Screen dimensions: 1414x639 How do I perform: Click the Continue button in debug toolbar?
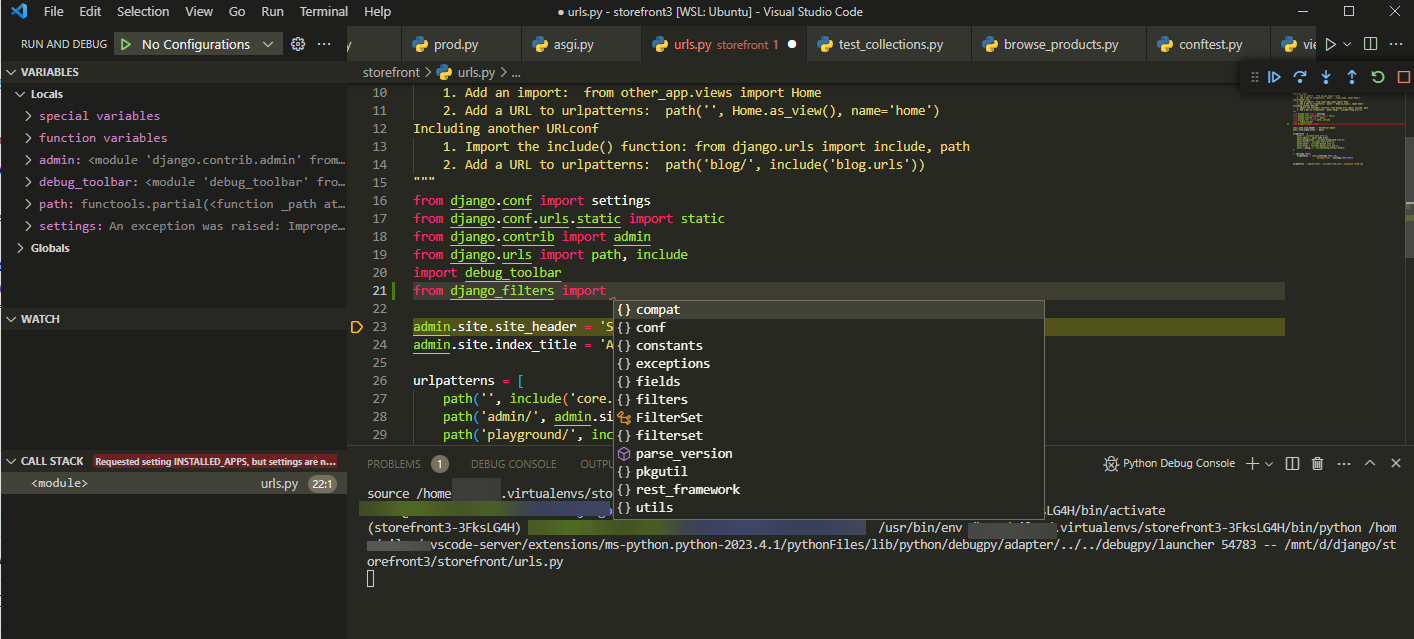click(1274, 77)
